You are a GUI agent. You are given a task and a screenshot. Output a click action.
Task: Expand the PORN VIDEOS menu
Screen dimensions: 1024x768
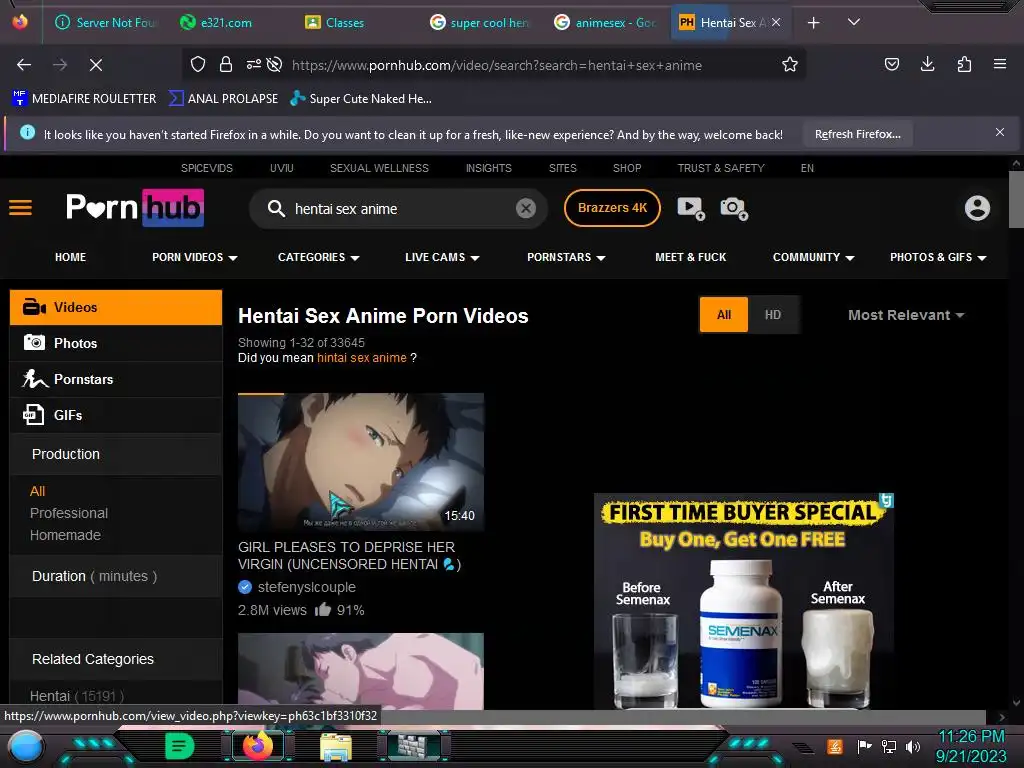pyautogui.click(x=195, y=257)
